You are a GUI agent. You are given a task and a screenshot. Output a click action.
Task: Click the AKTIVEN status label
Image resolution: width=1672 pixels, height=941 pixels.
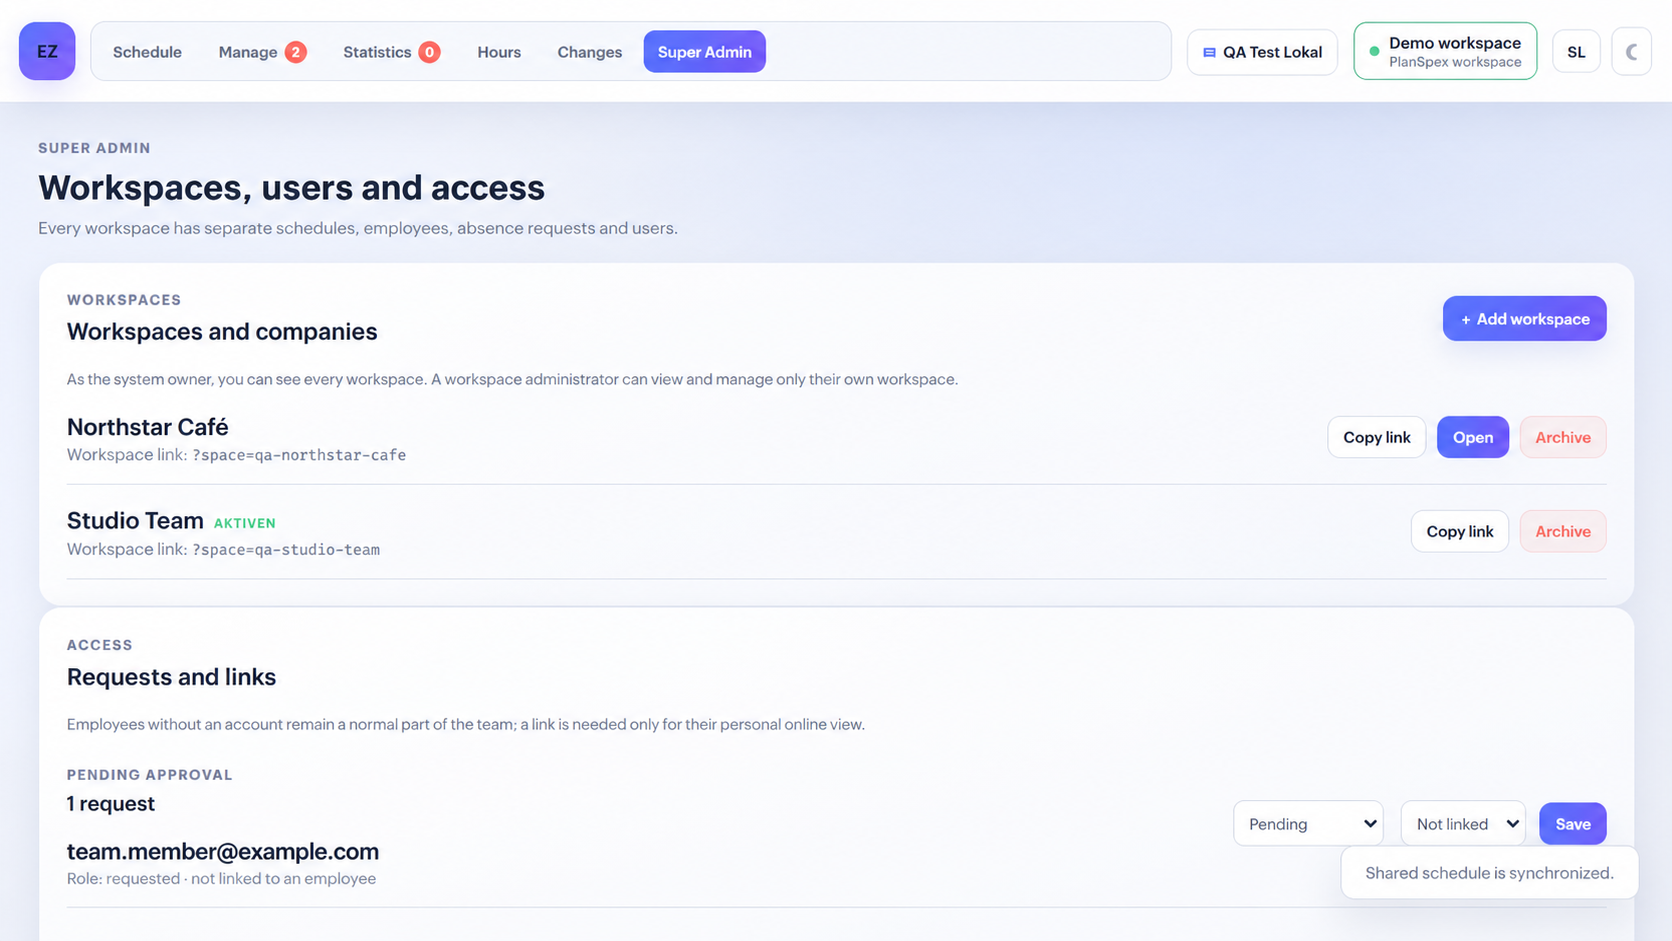click(245, 523)
